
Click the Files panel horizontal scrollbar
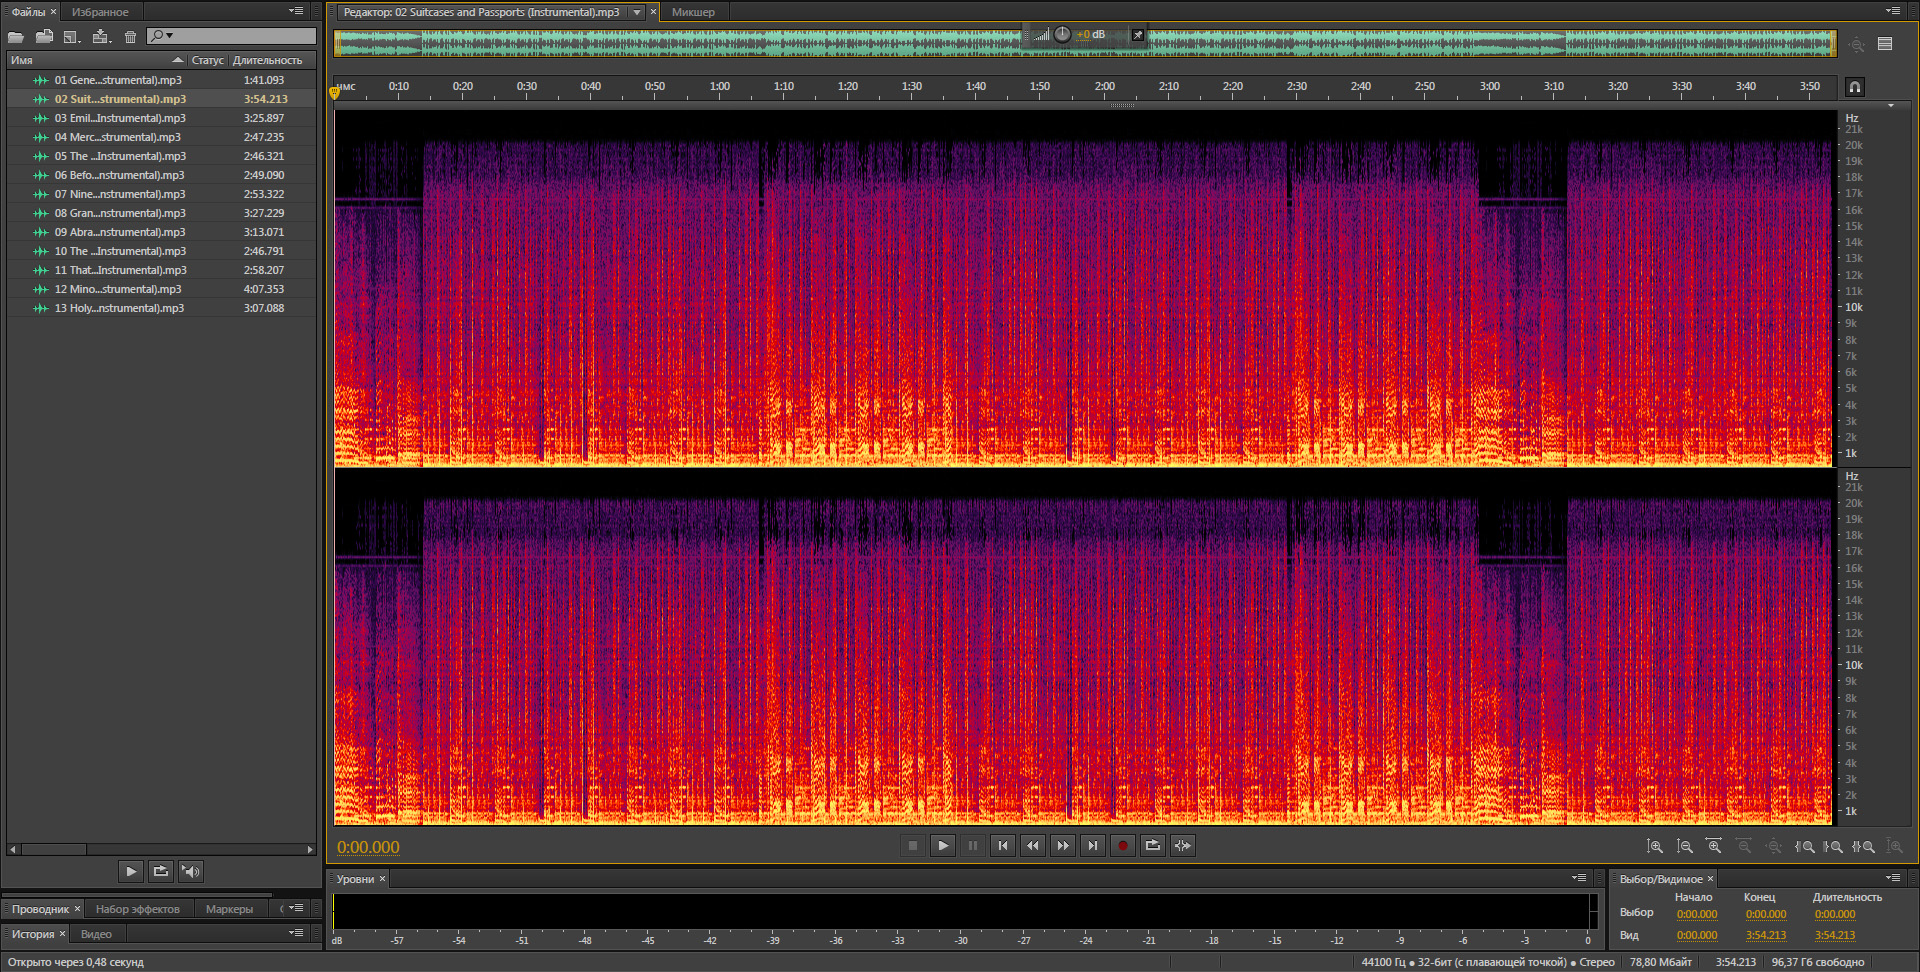coord(161,849)
